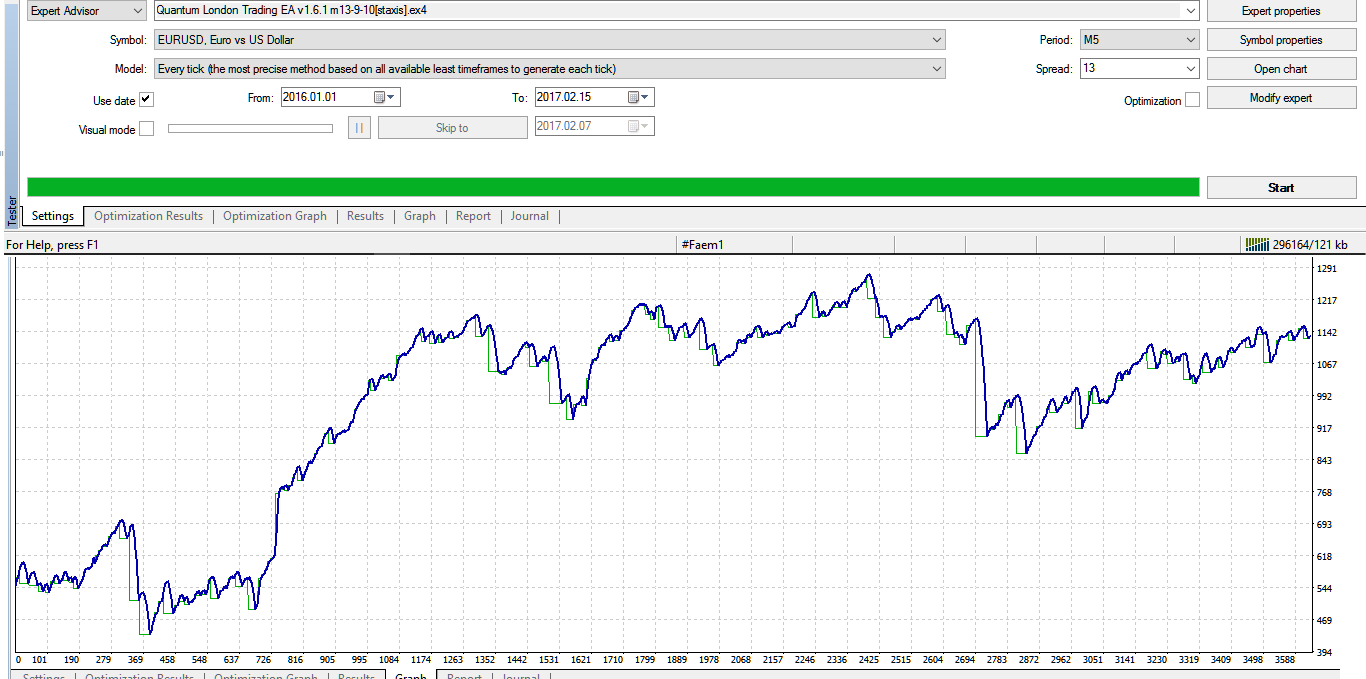Click the pause button beside Skip to

click(359, 128)
